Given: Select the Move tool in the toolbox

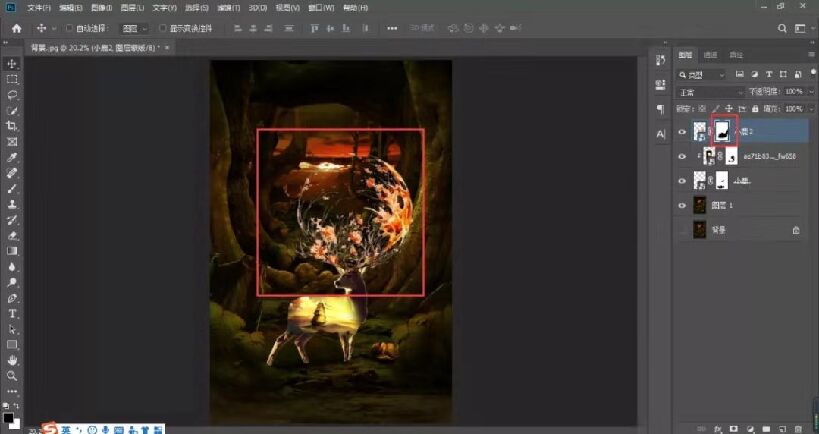Looking at the screenshot, I should tap(12, 64).
